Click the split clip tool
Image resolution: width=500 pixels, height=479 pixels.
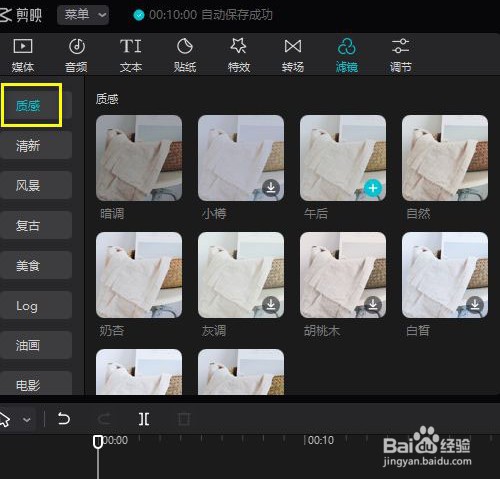click(x=144, y=419)
